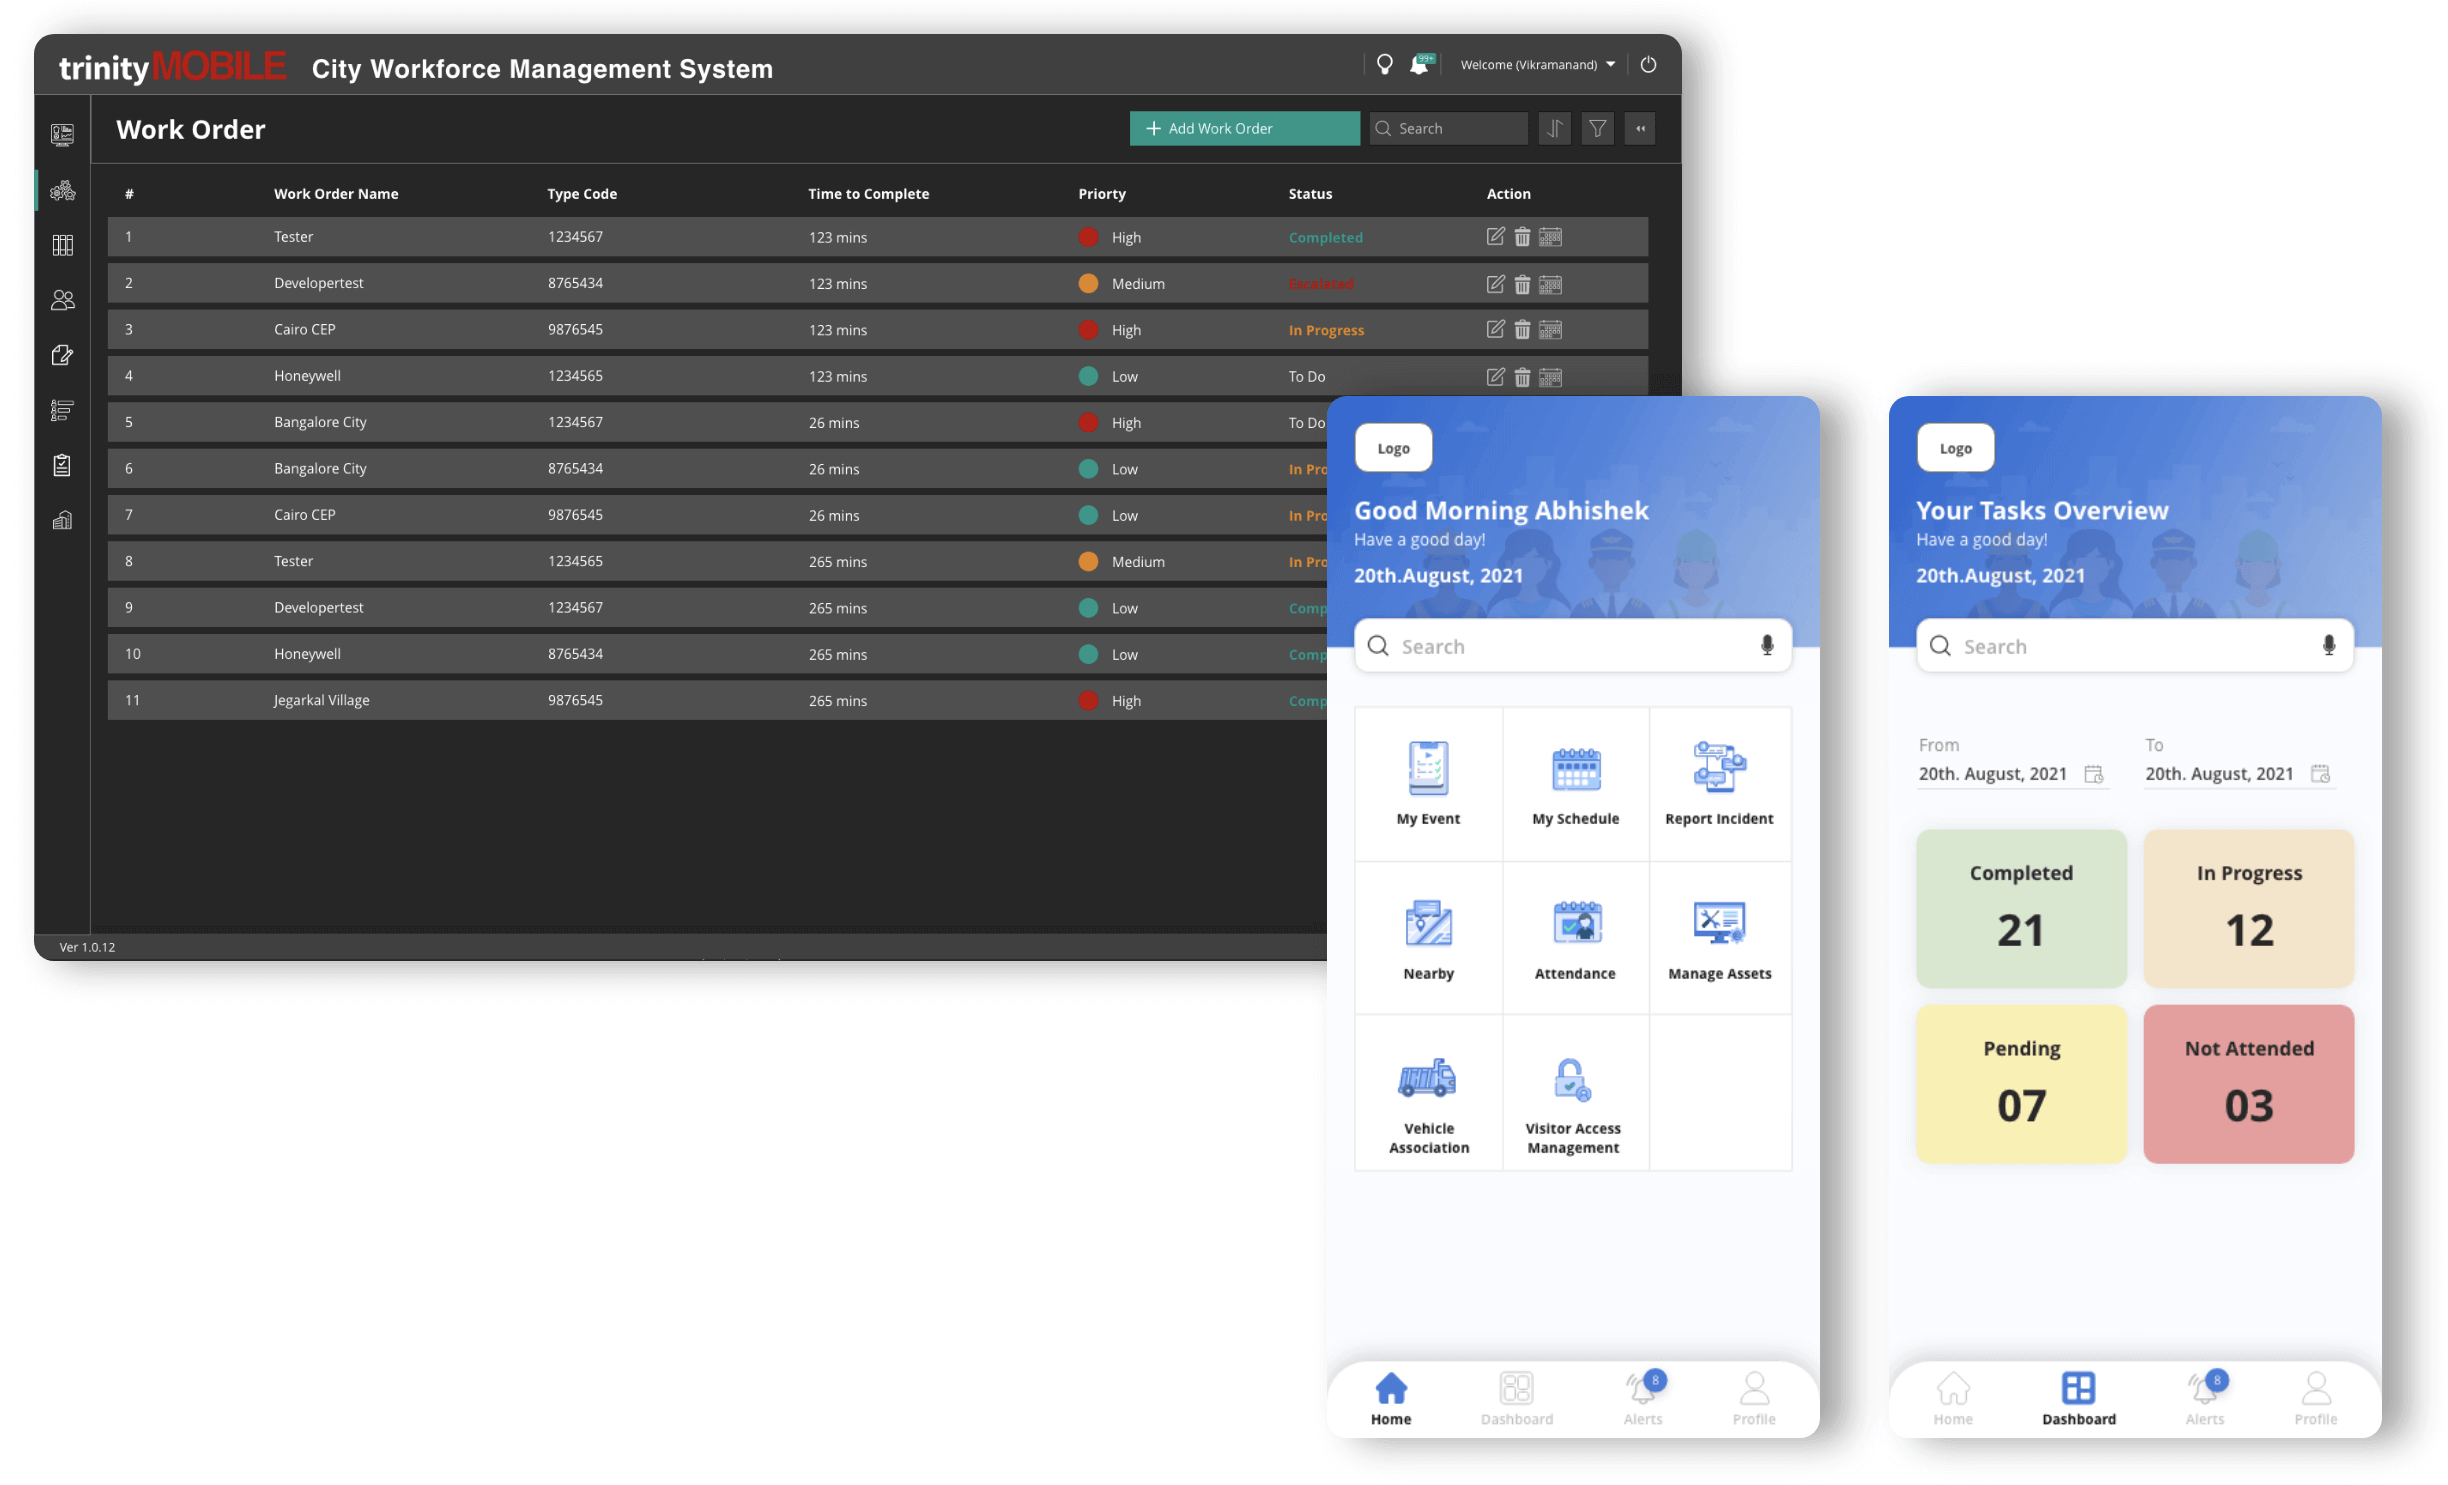Open My Schedule tile
This screenshot has width=2448, height=1485.
tap(1575, 785)
